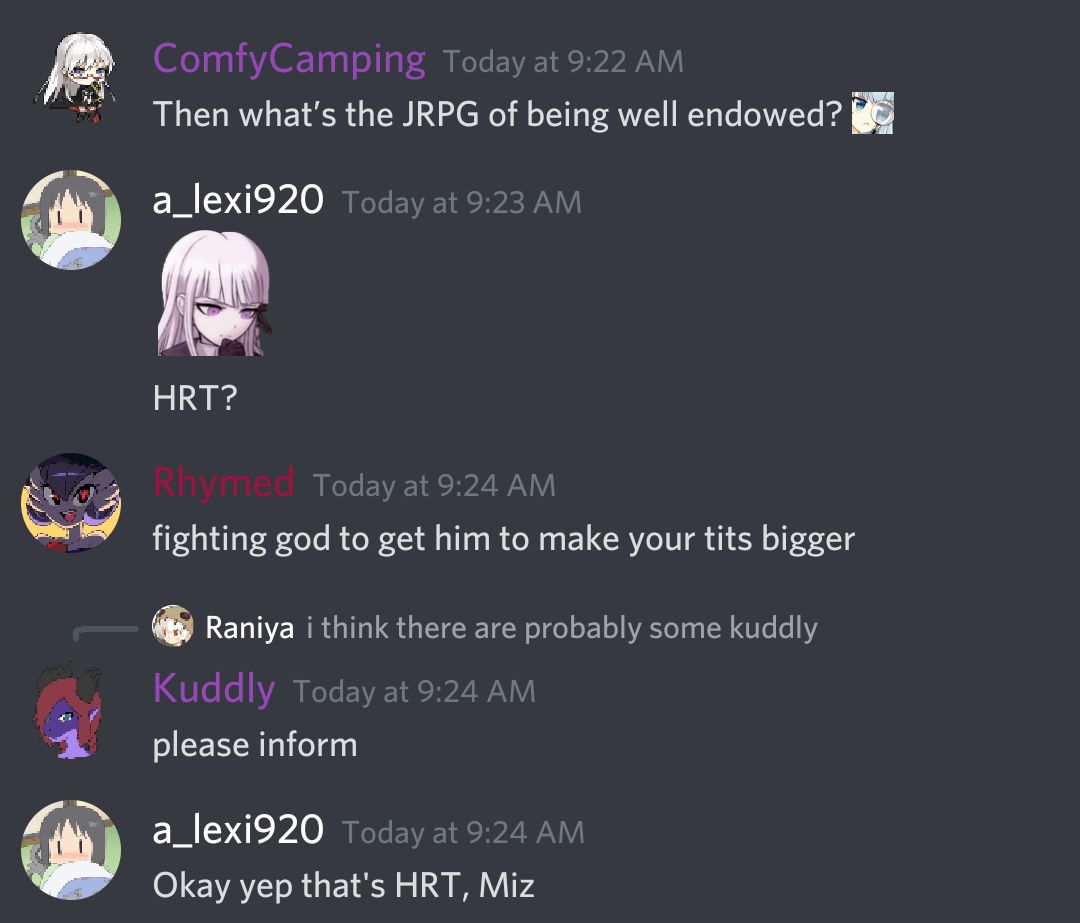Click a_lexi920 username above "Okay yep" message

(238, 830)
